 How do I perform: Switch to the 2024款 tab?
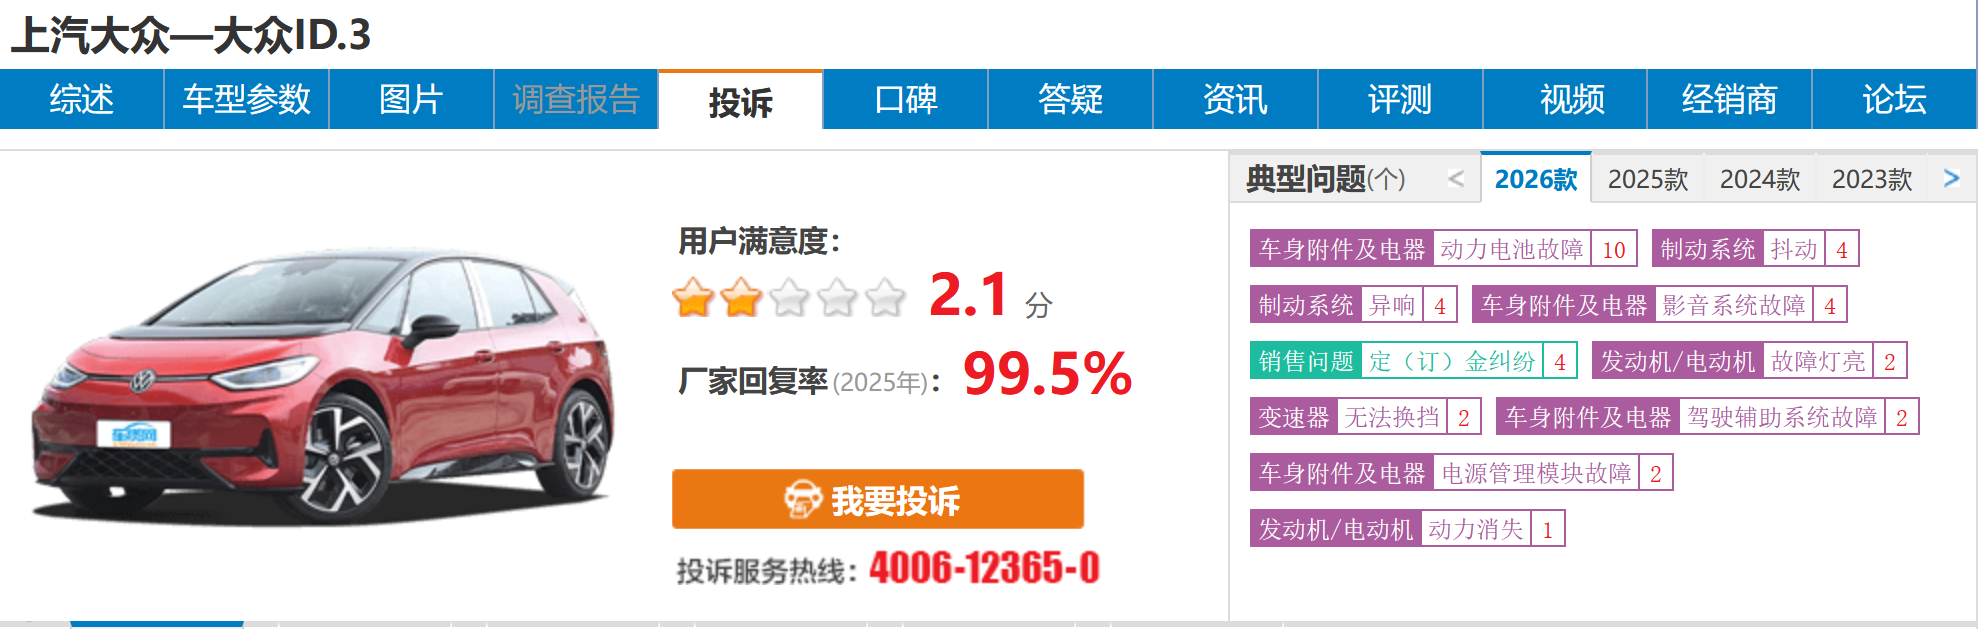tap(1760, 179)
